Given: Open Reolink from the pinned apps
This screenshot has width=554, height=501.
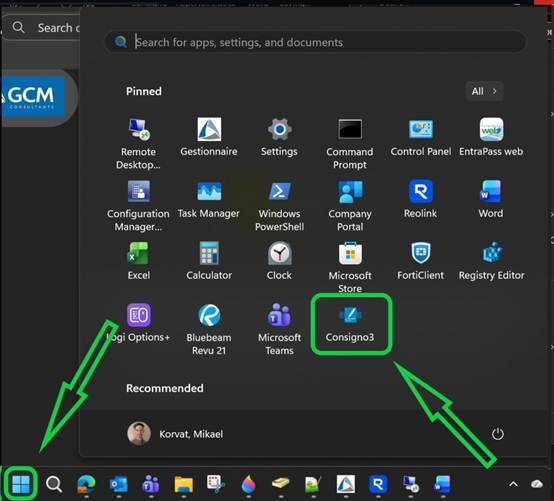Looking at the screenshot, I should coord(420,199).
